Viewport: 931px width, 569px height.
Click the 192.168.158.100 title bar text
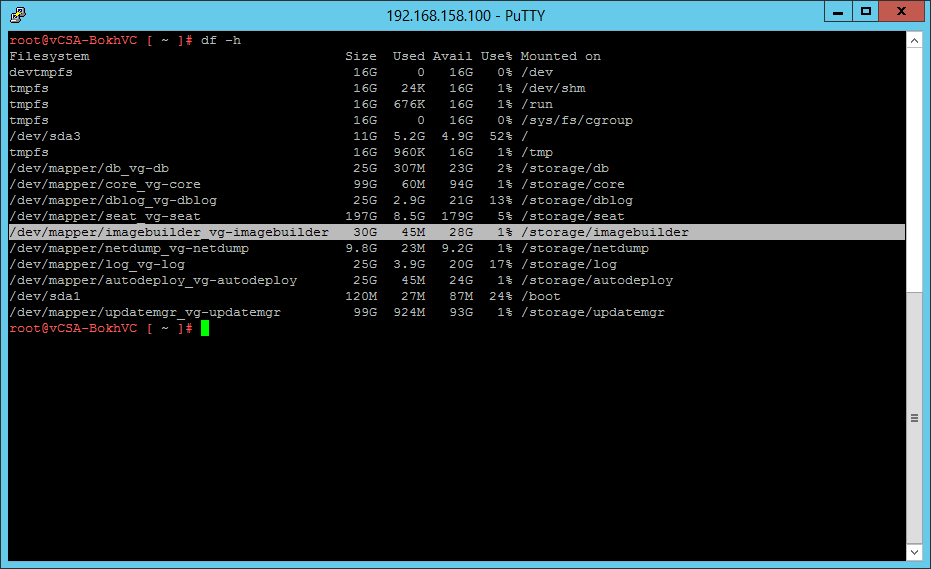pos(464,15)
